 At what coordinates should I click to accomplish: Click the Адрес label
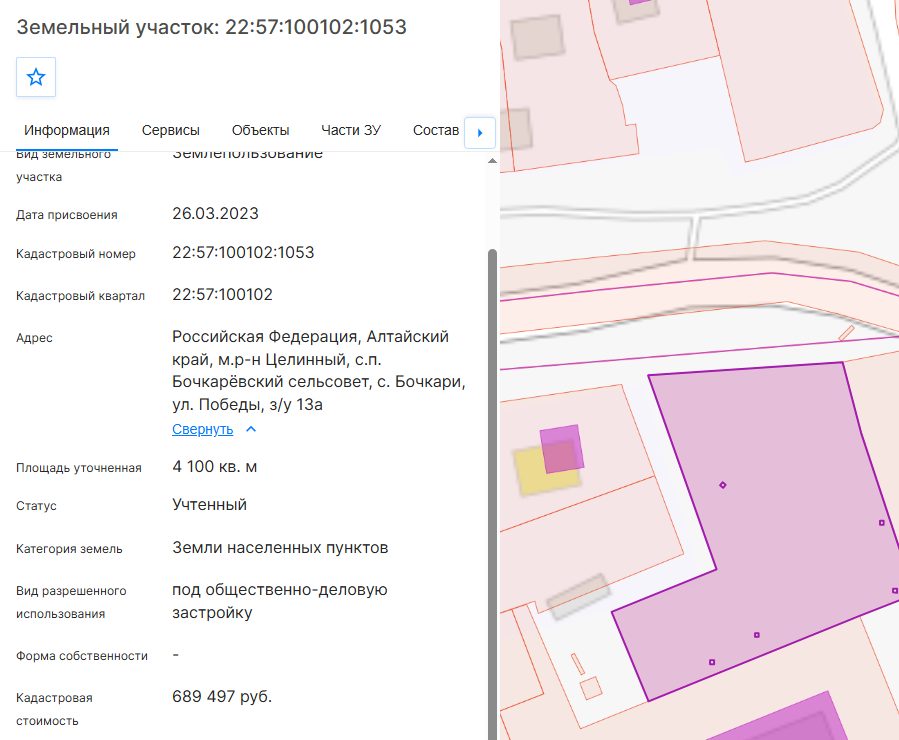[34, 338]
